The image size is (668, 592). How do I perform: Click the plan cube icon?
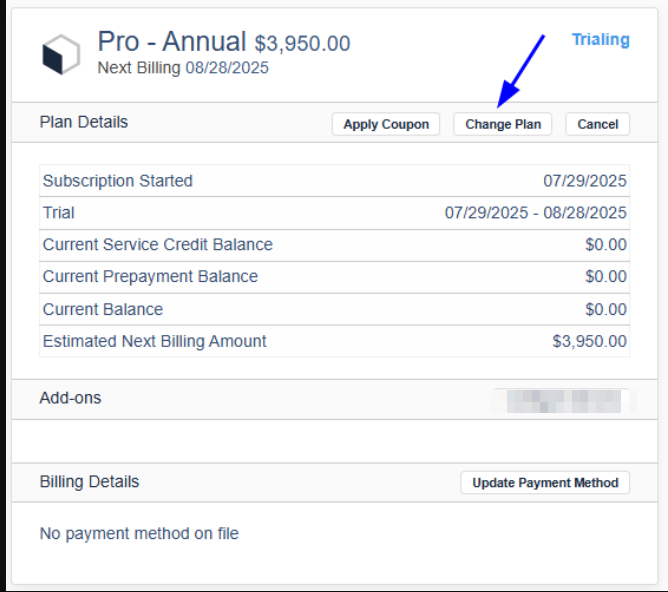coord(61,55)
